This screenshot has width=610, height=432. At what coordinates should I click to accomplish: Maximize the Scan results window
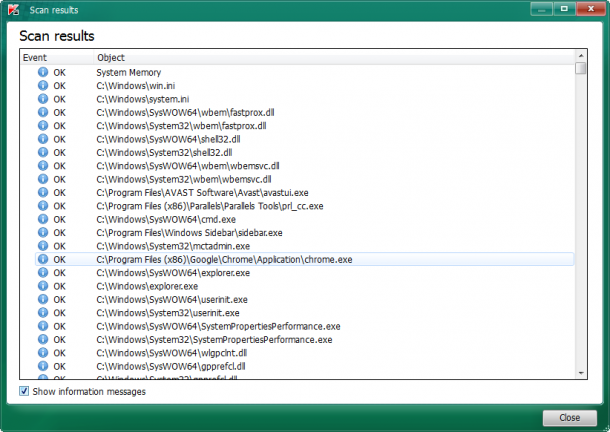pos(564,9)
